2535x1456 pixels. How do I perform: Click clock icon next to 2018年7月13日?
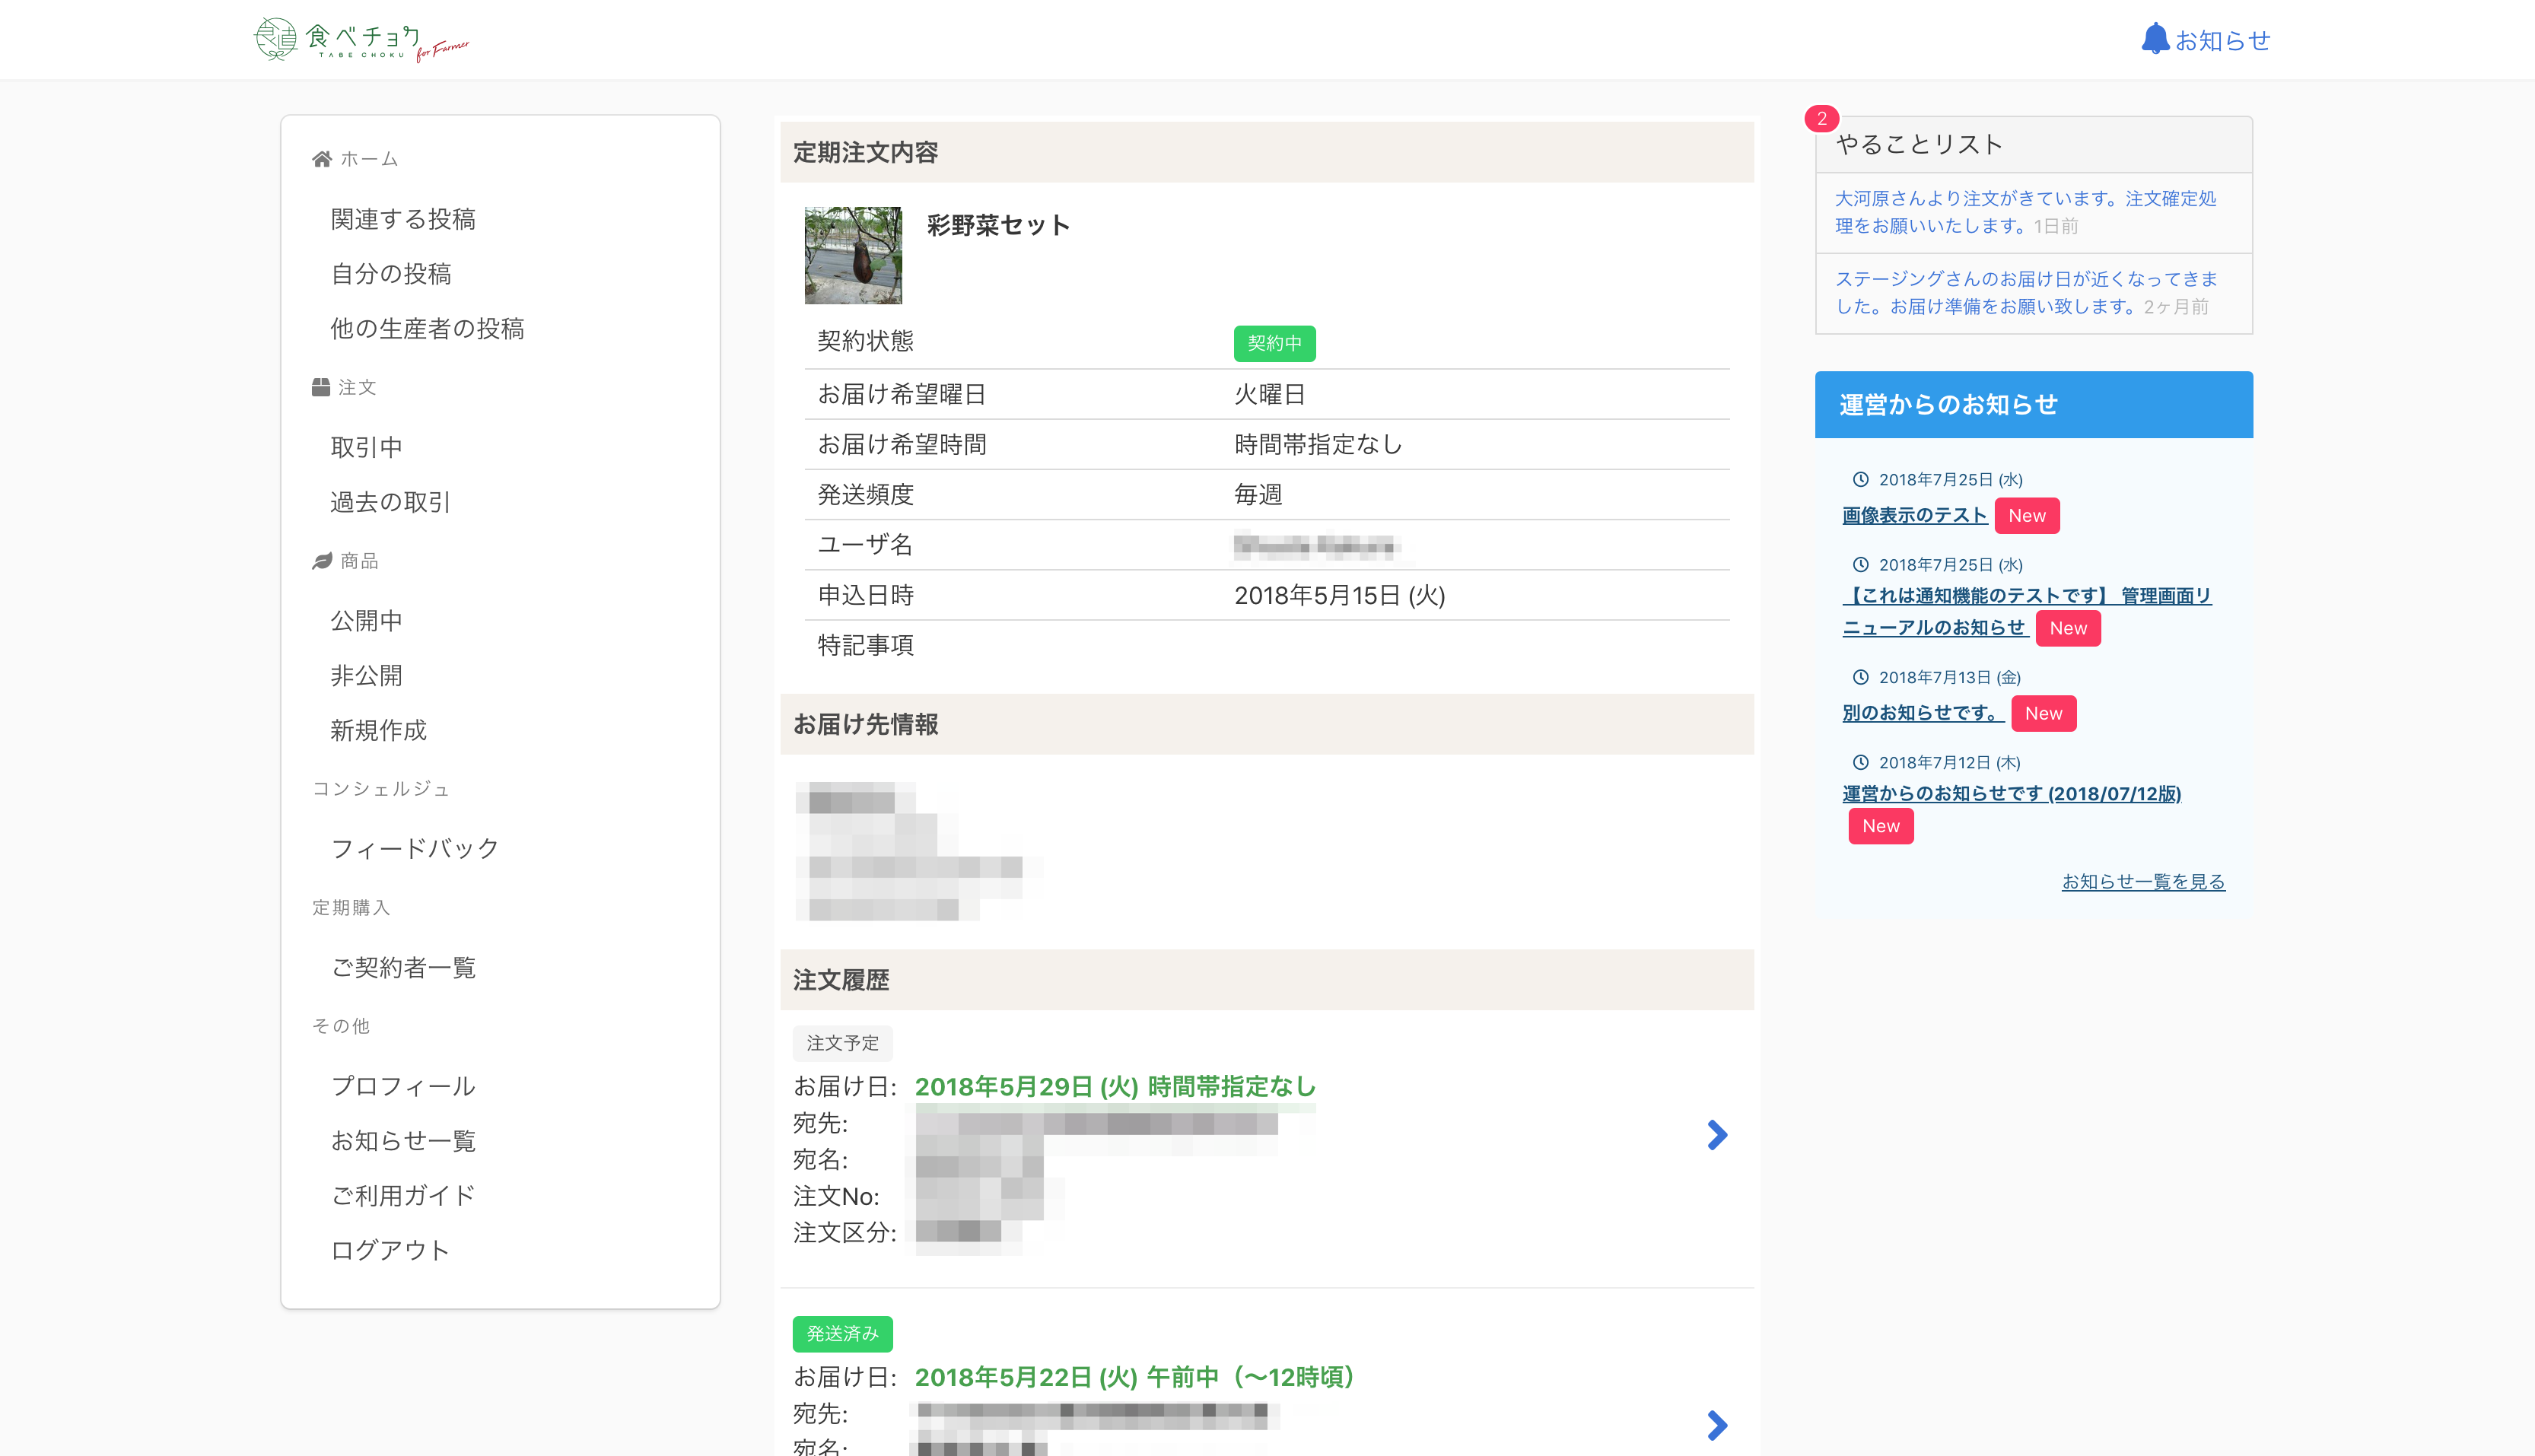1860,677
